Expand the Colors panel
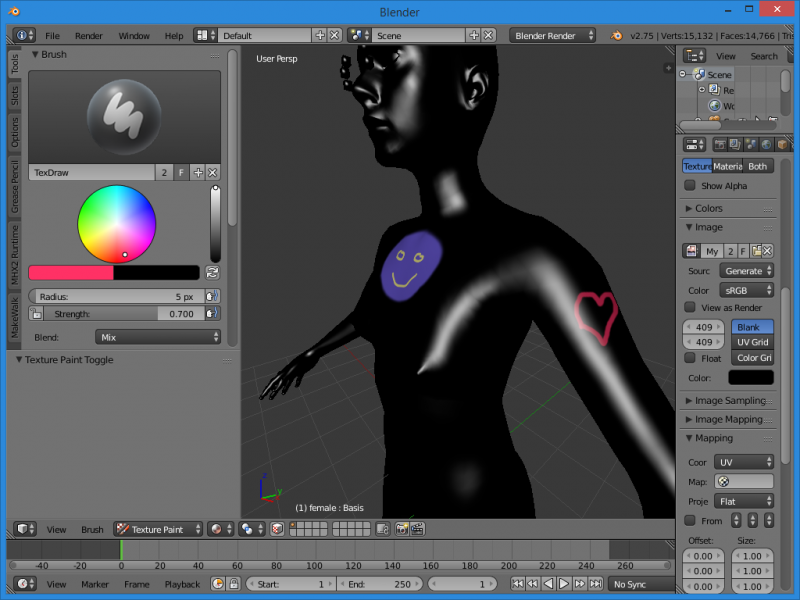800x600 pixels. click(709, 208)
